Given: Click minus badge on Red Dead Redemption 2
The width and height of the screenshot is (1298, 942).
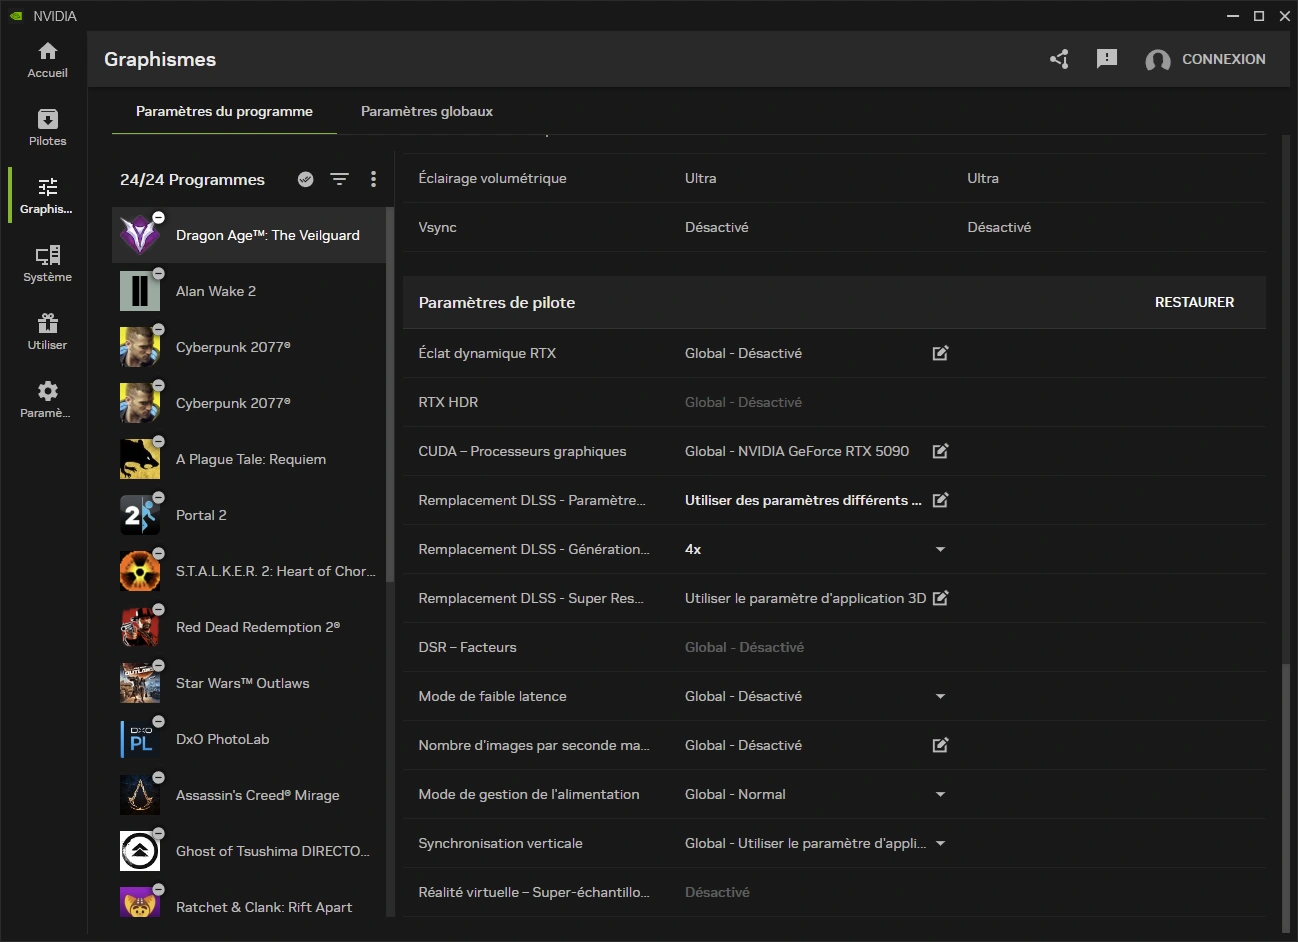Looking at the screenshot, I should point(158,609).
